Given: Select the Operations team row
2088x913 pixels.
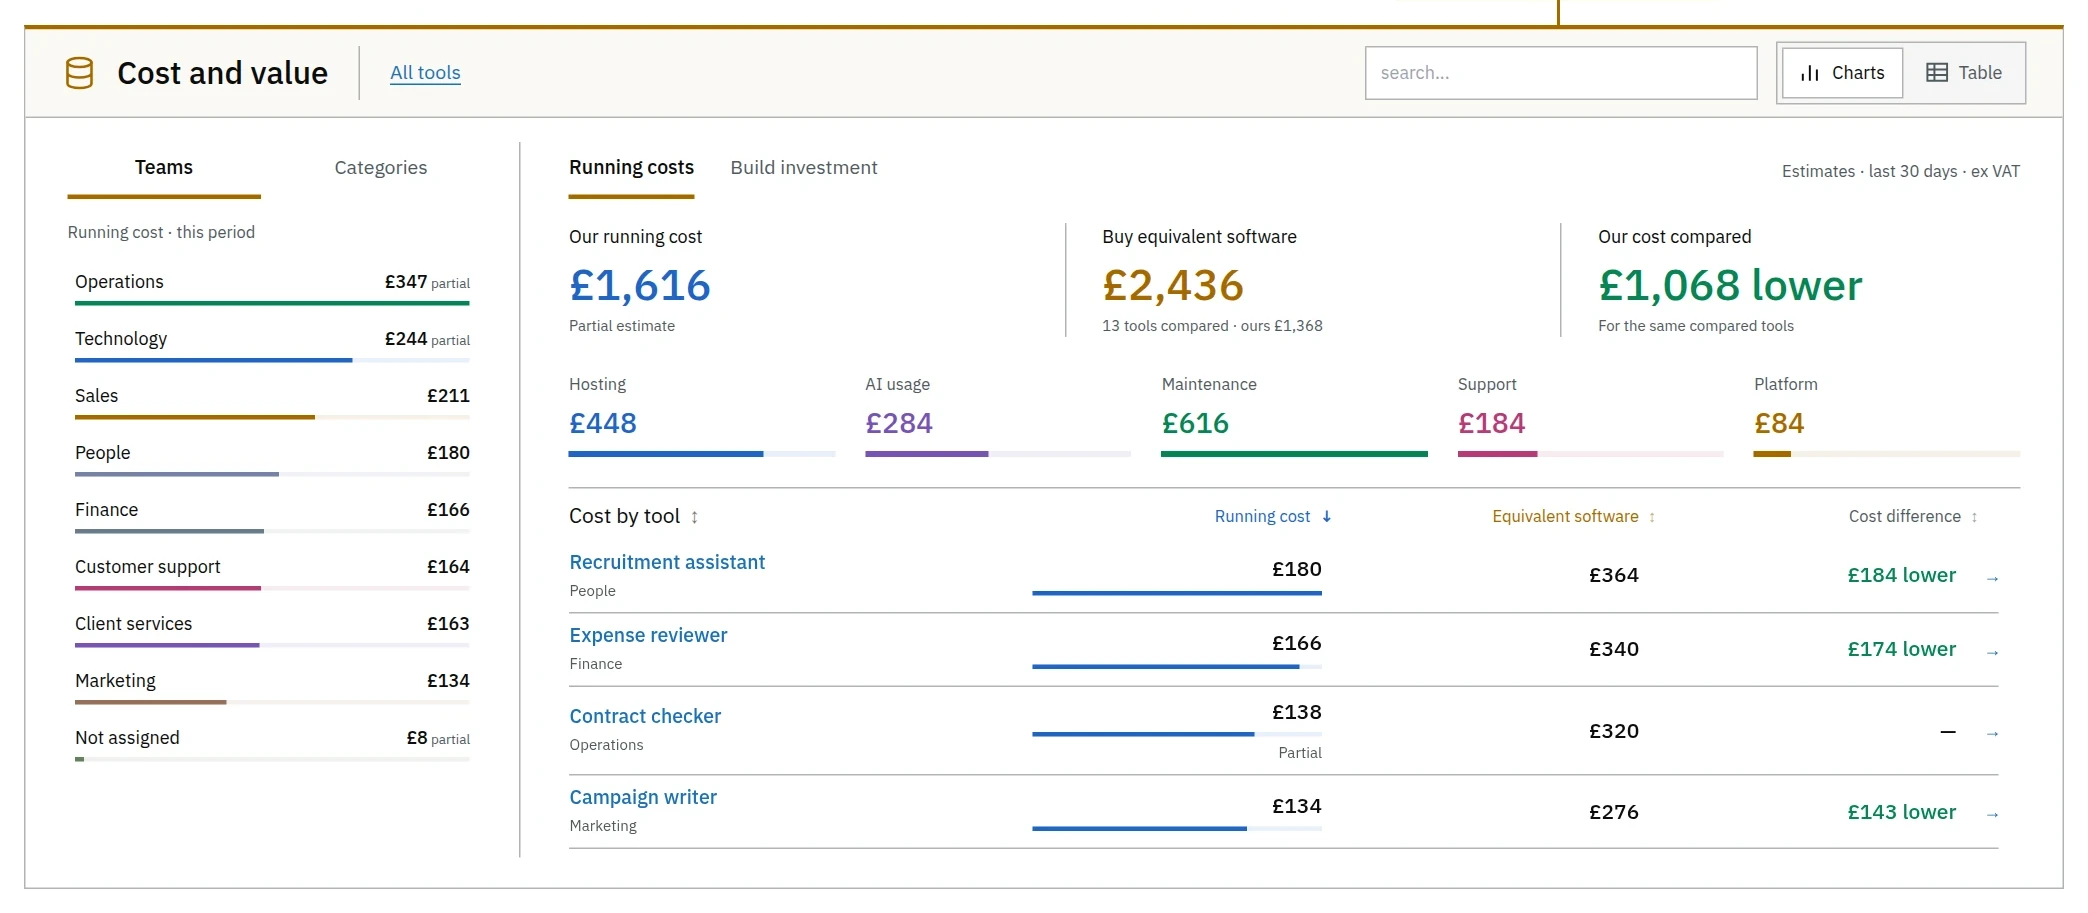Looking at the screenshot, I should [272, 287].
